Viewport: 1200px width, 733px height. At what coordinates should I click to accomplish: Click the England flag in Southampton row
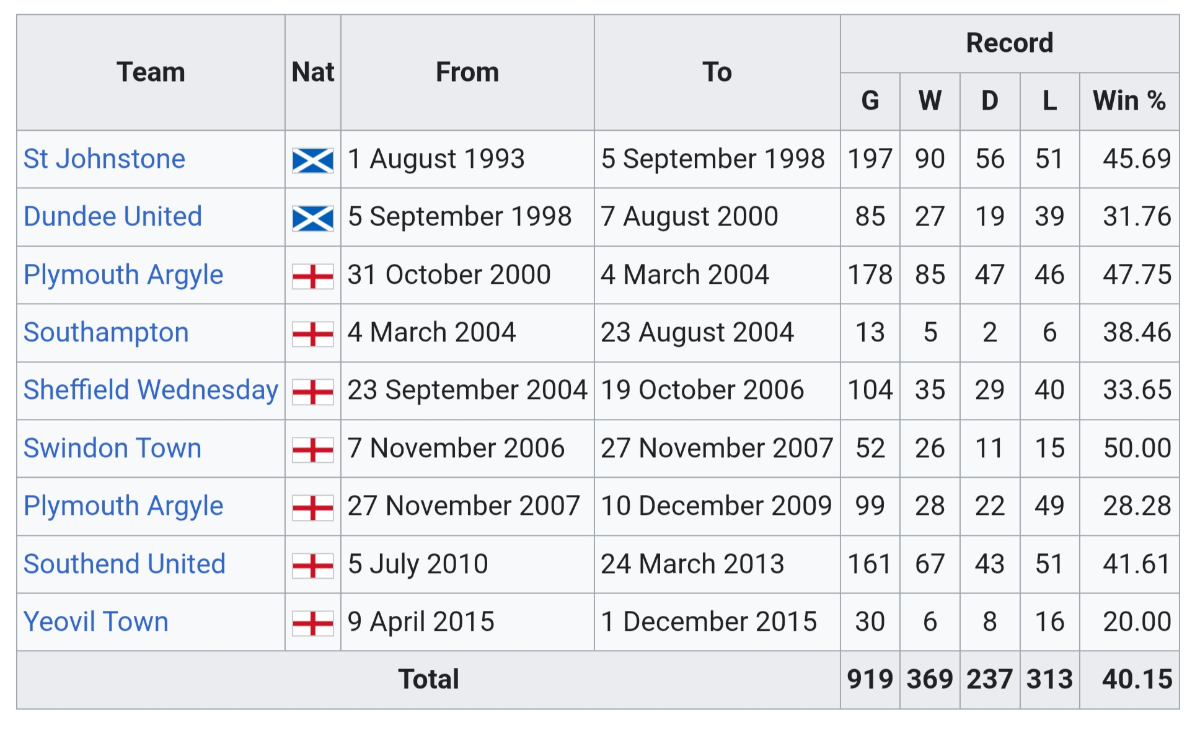pos(313,334)
